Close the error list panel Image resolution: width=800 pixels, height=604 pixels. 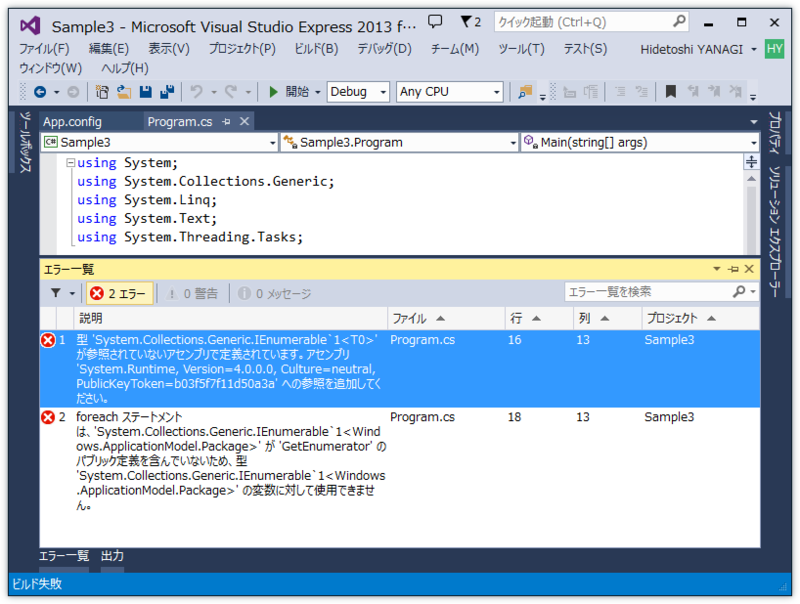[x=749, y=269]
